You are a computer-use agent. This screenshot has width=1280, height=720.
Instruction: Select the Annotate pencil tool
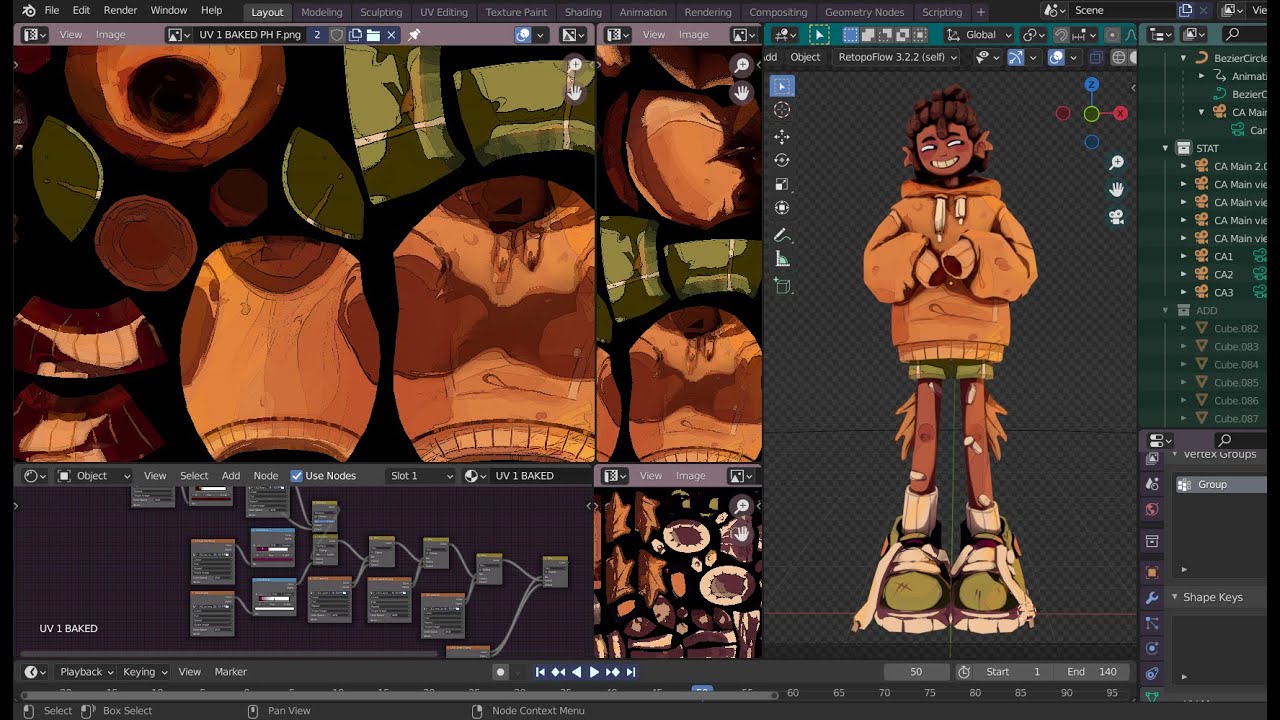tap(782, 236)
